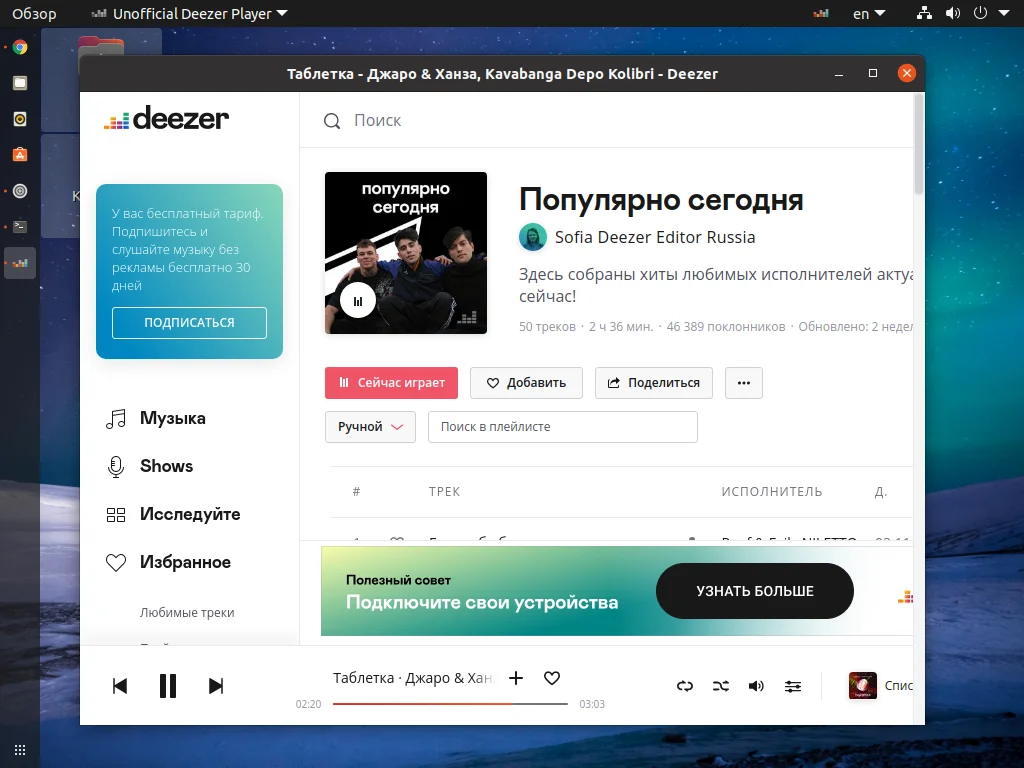The image size is (1024, 768).
Task: Open the network icon in system tray
Action: [x=924, y=13]
